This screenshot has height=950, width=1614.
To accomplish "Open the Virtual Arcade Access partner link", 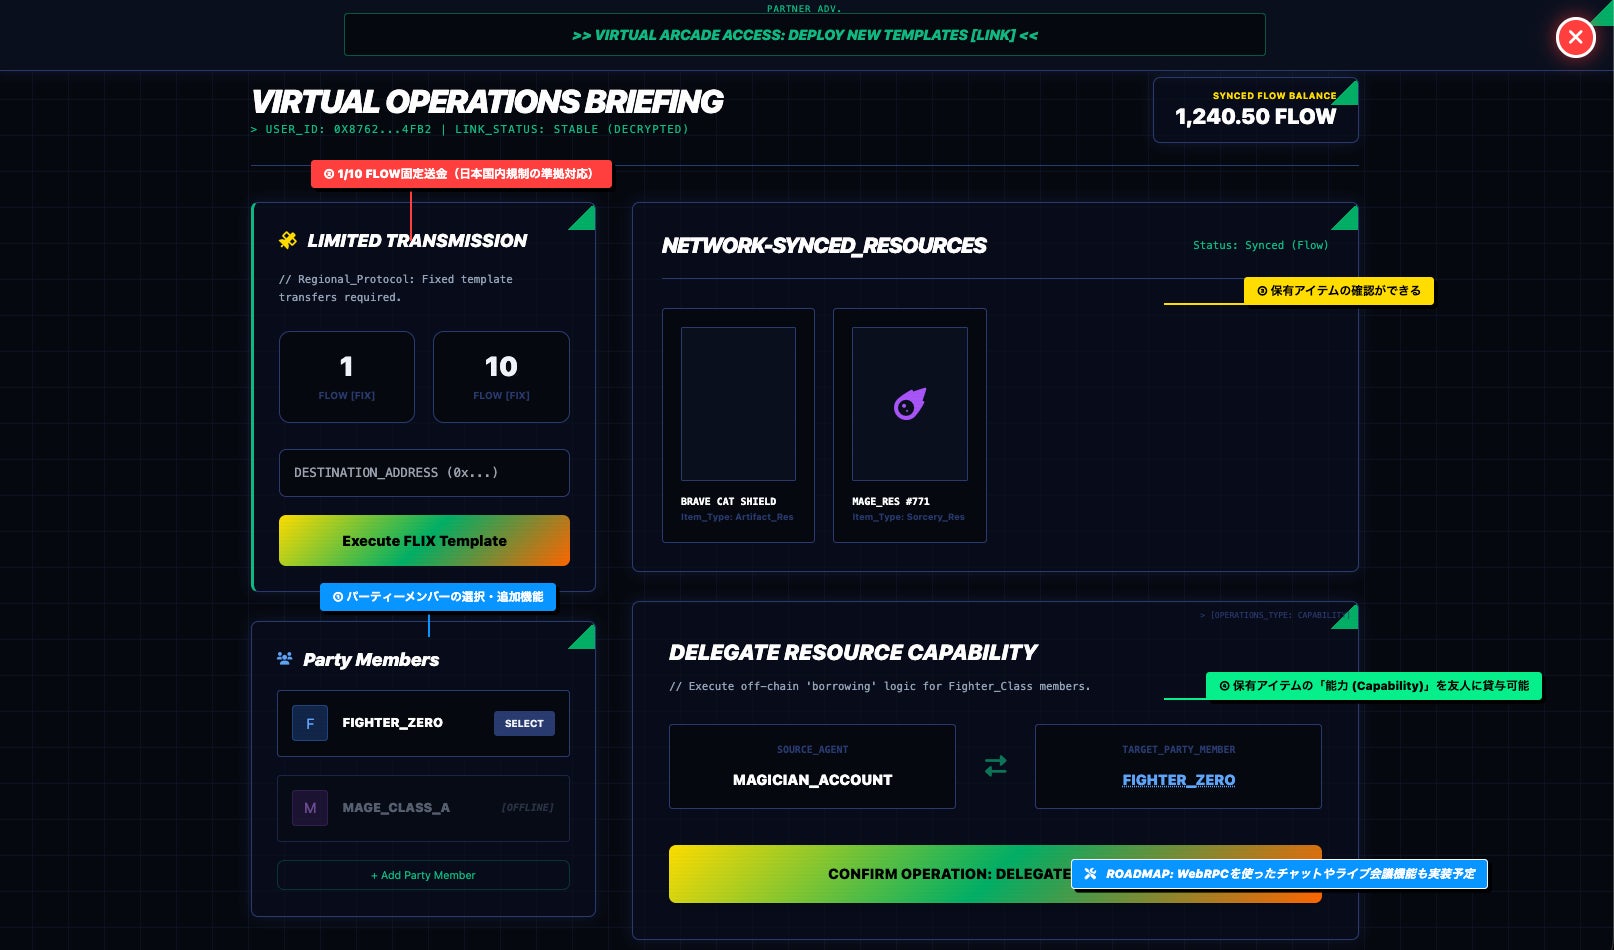I will (x=805, y=34).
